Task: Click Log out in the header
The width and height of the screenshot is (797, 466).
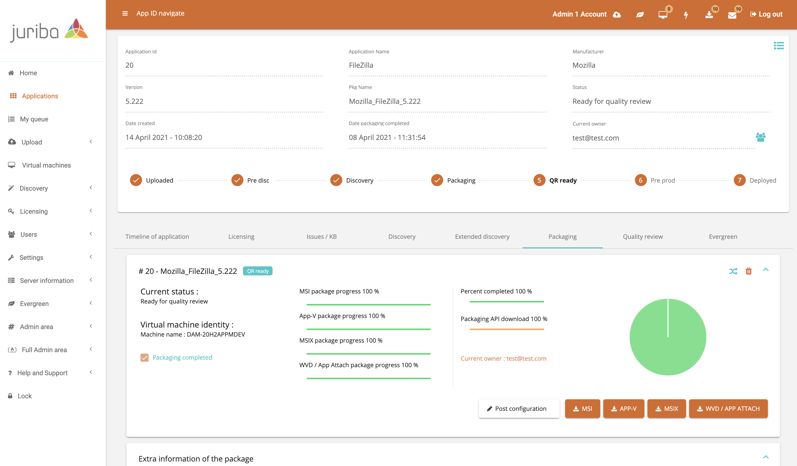Action: click(x=766, y=14)
